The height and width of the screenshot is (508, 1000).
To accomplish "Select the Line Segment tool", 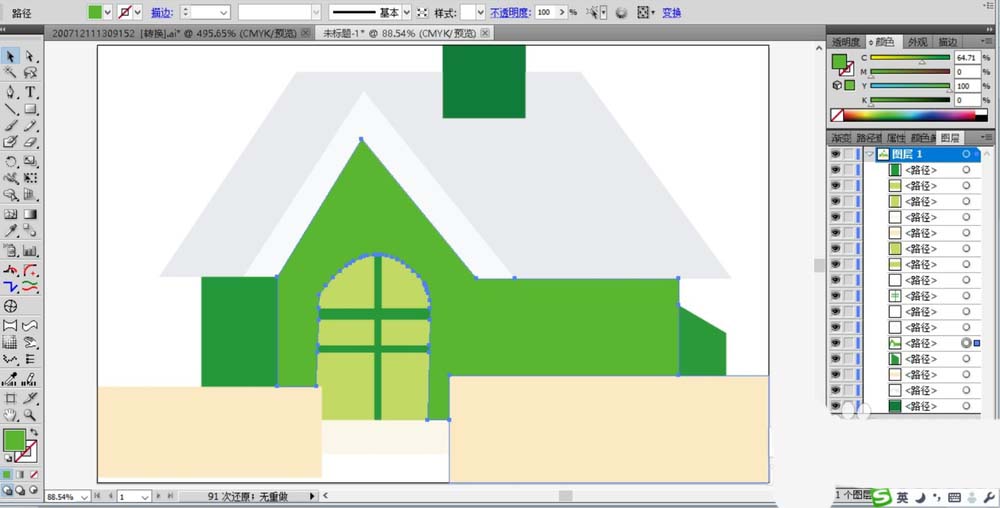I will pyautogui.click(x=10, y=109).
